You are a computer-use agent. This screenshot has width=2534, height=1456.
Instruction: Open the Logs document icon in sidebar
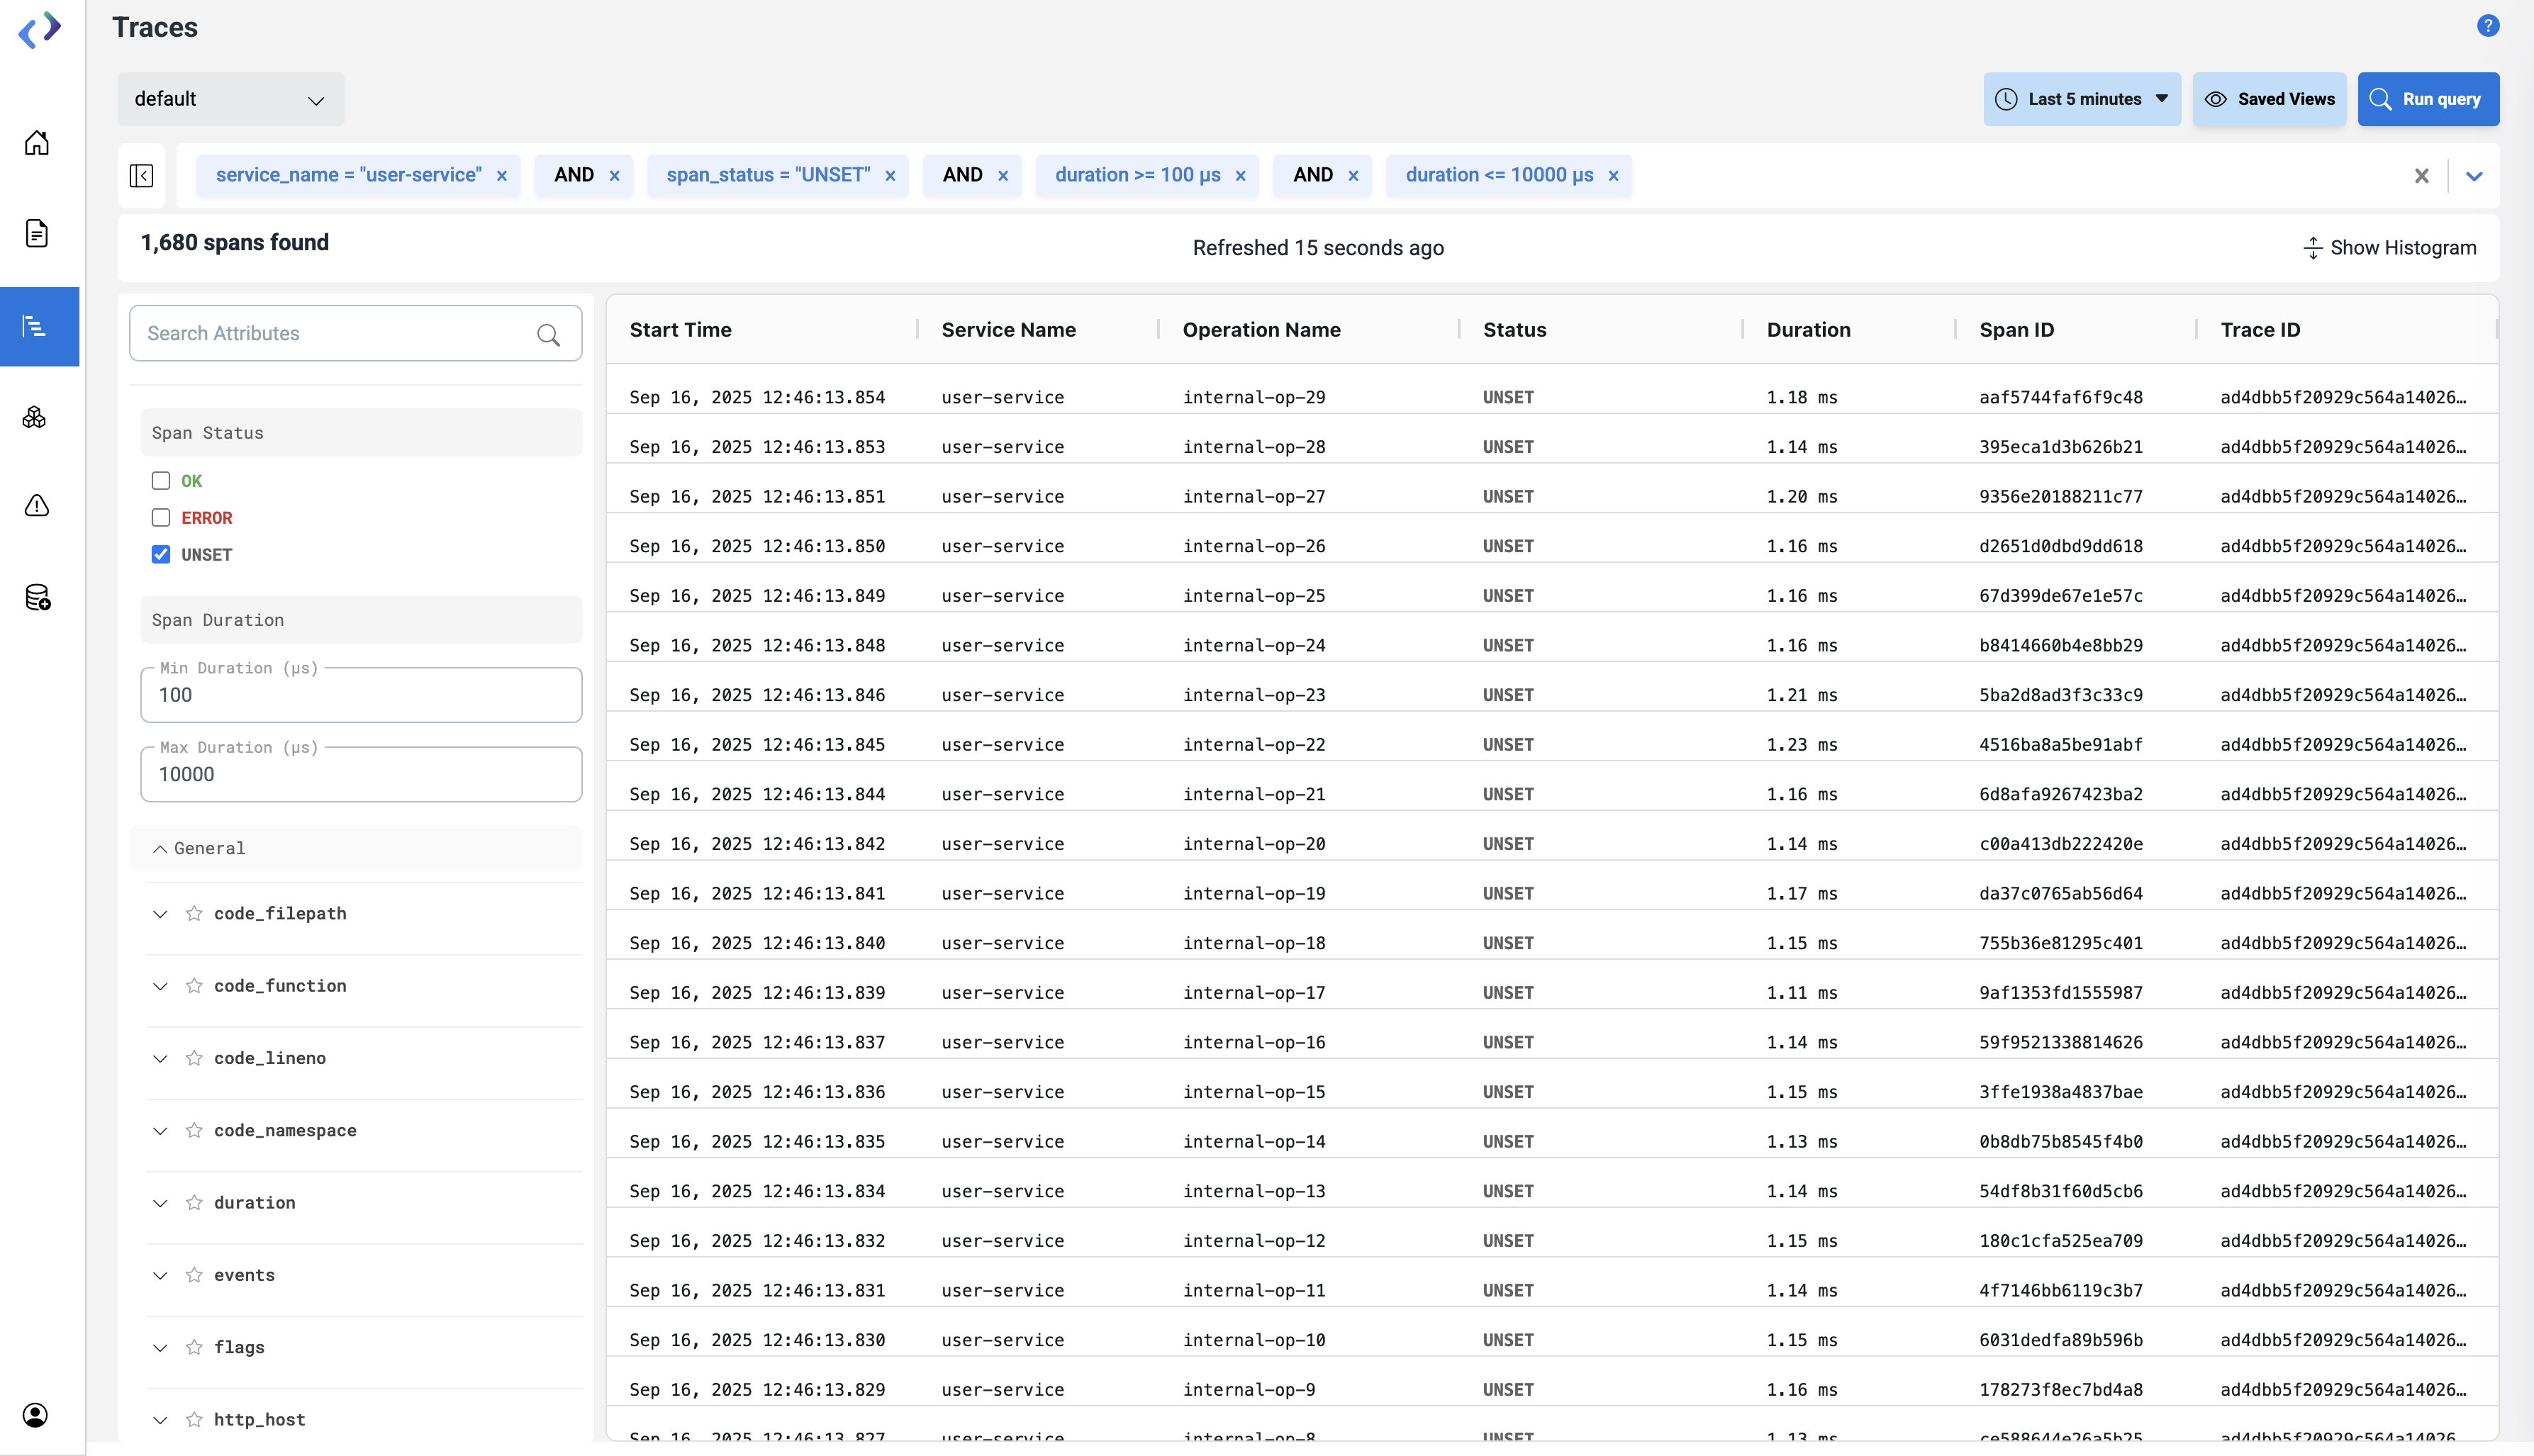pyautogui.click(x=37, y=234)
